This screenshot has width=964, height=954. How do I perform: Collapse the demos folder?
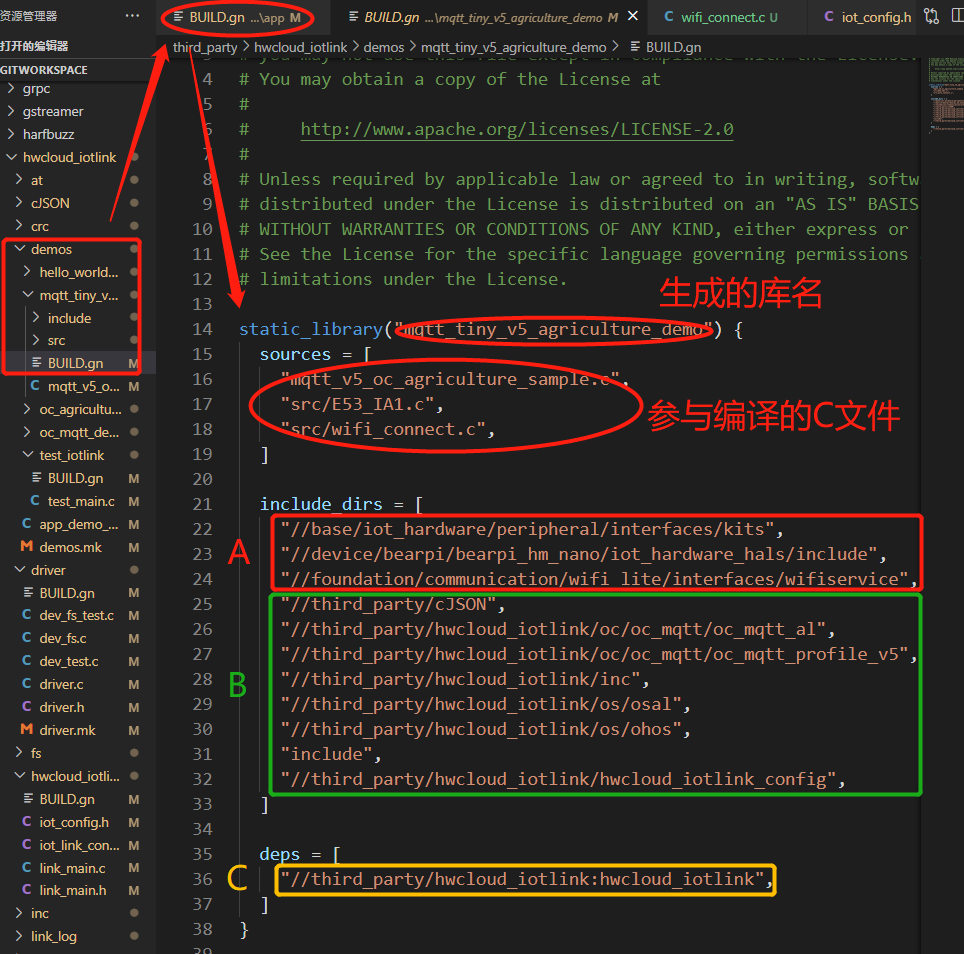(x=77, y=249)
